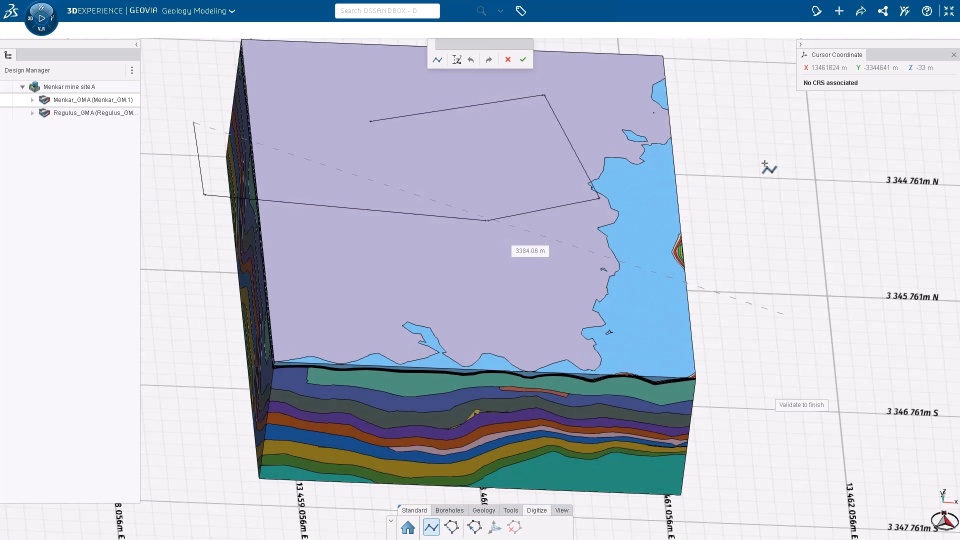The width and height of the screenshot is (960, 540).
Task: Click the share arrow icon in the top bar
Action: click(861, 11)
